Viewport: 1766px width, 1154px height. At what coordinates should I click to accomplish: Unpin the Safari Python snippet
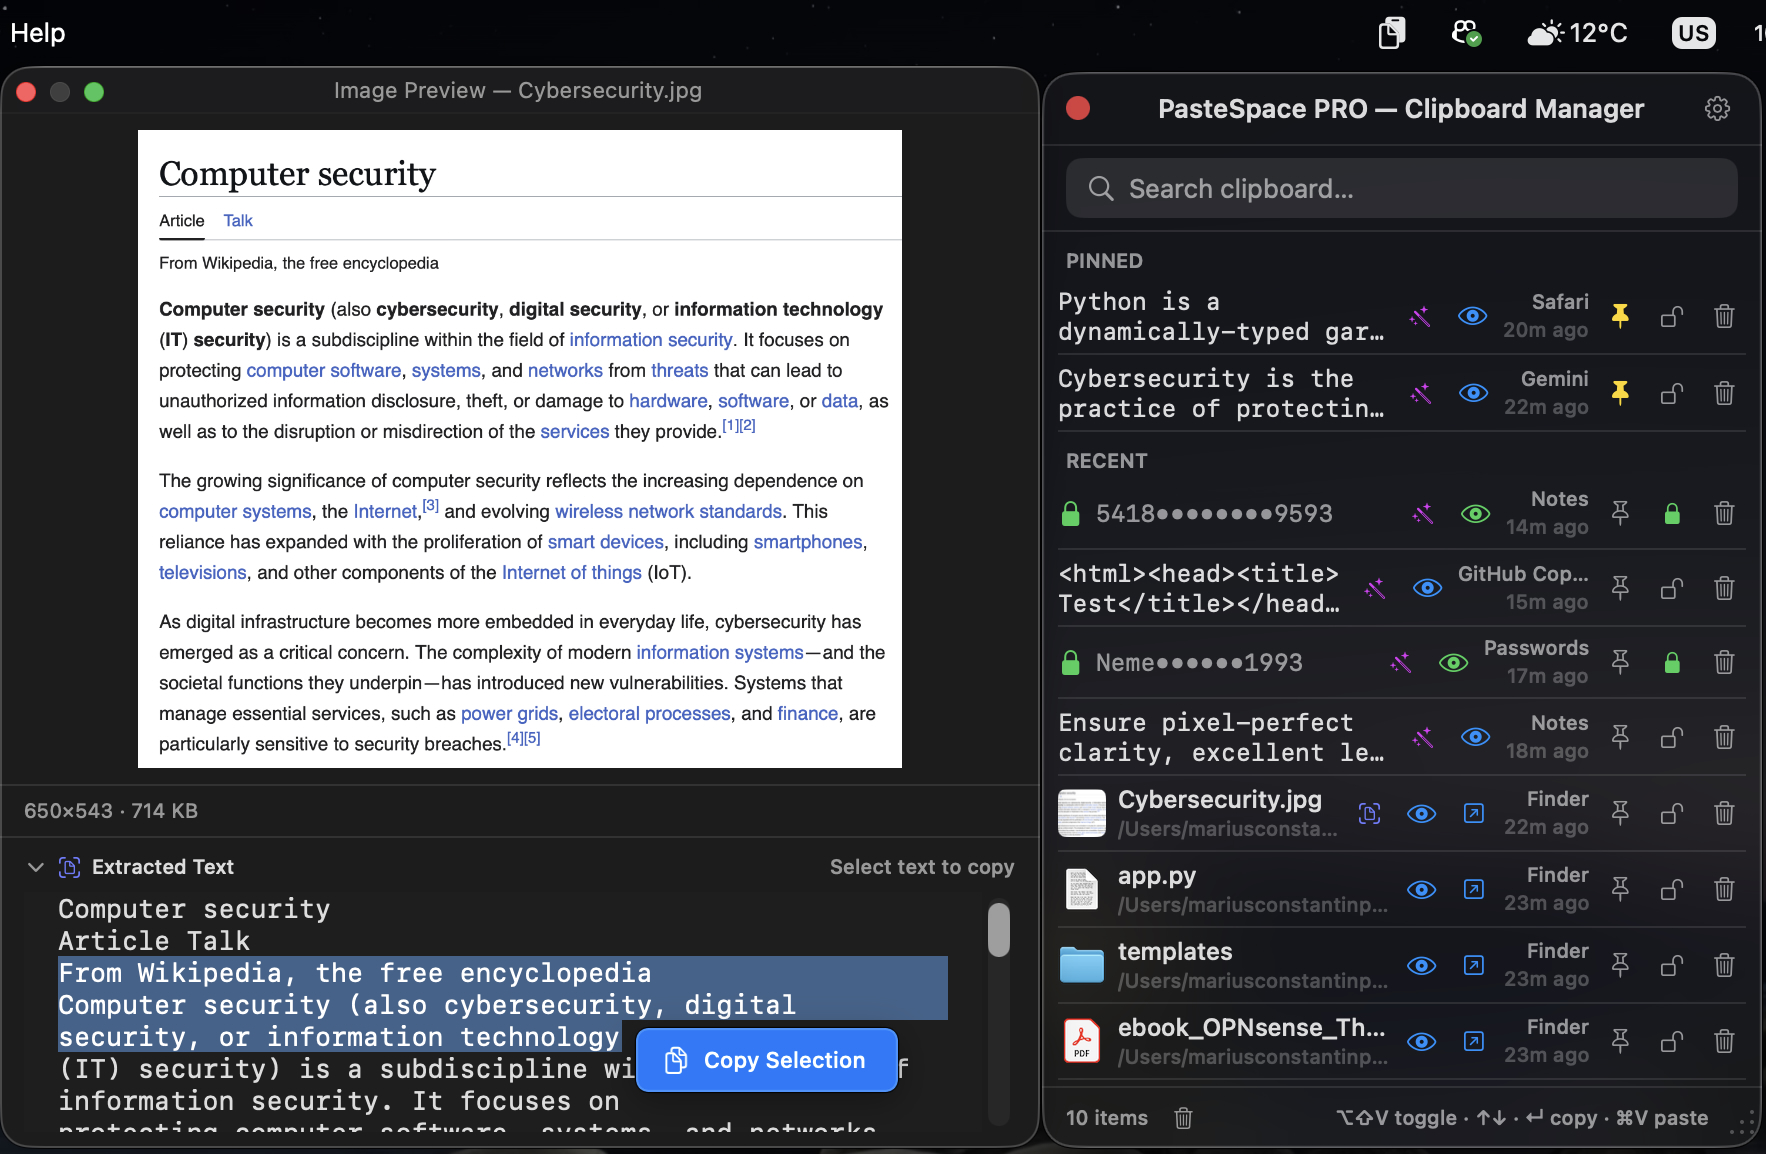pyautogui.click(x=1619, y=316)
